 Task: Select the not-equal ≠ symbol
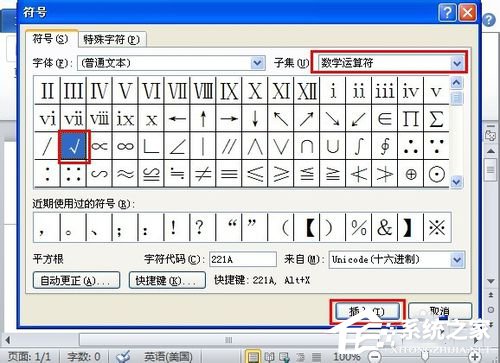(x=203, y=174)
